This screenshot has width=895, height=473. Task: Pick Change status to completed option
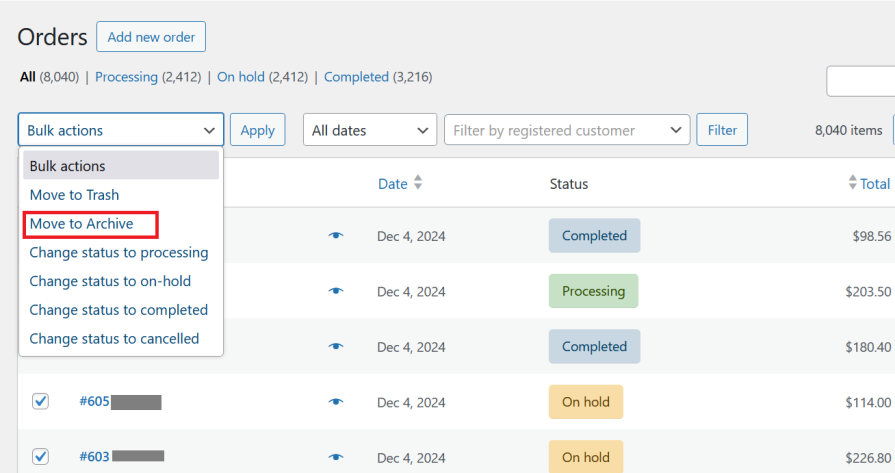point(118,310)
